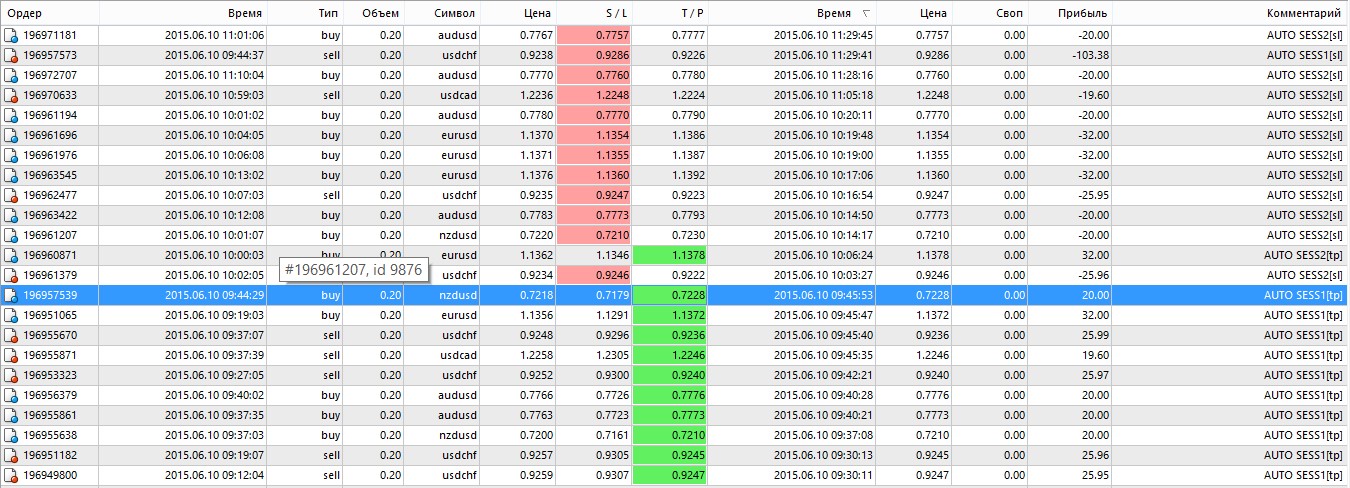The width and height of the screenshot is (1350, 488).
Task: Click red stop loss cell 0.9286
Action: click(594, 55)
